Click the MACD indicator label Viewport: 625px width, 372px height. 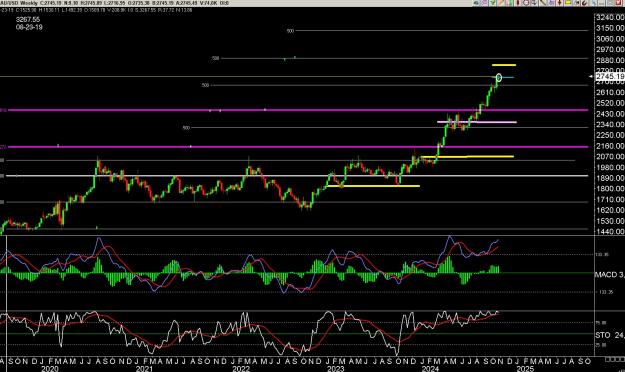click(x=610, y=275)
